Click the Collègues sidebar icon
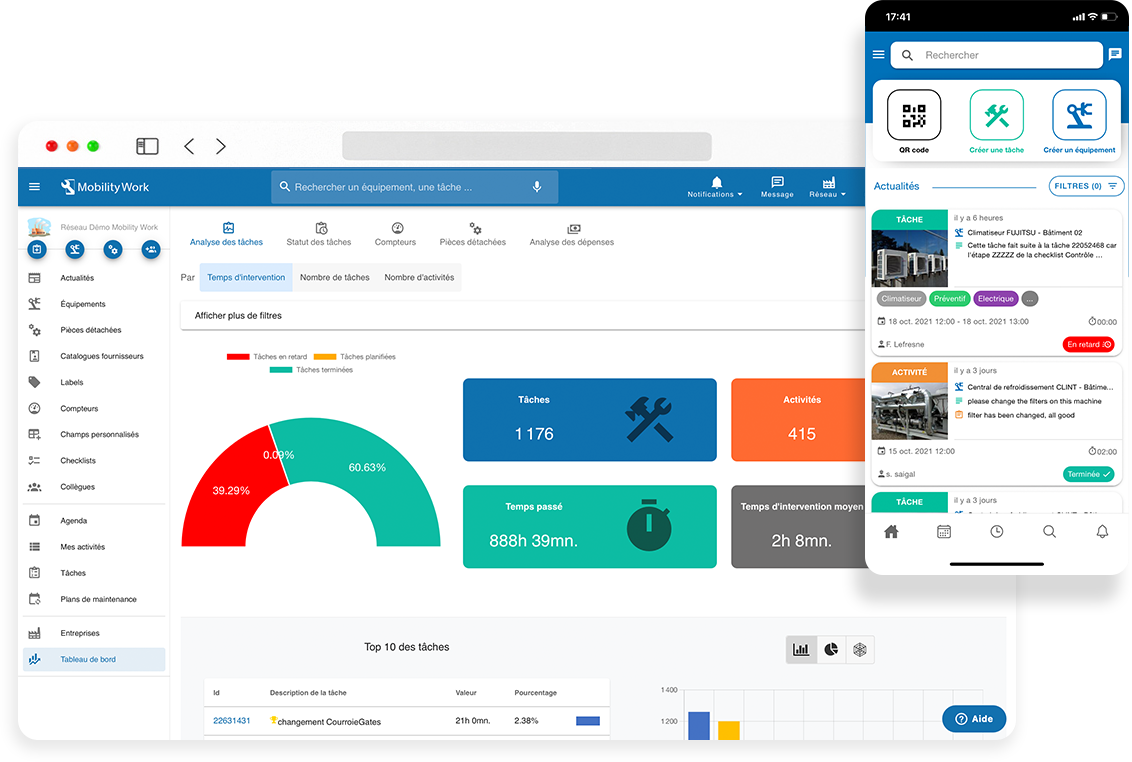The image size is (1132, 762). [x=34, y=487]
